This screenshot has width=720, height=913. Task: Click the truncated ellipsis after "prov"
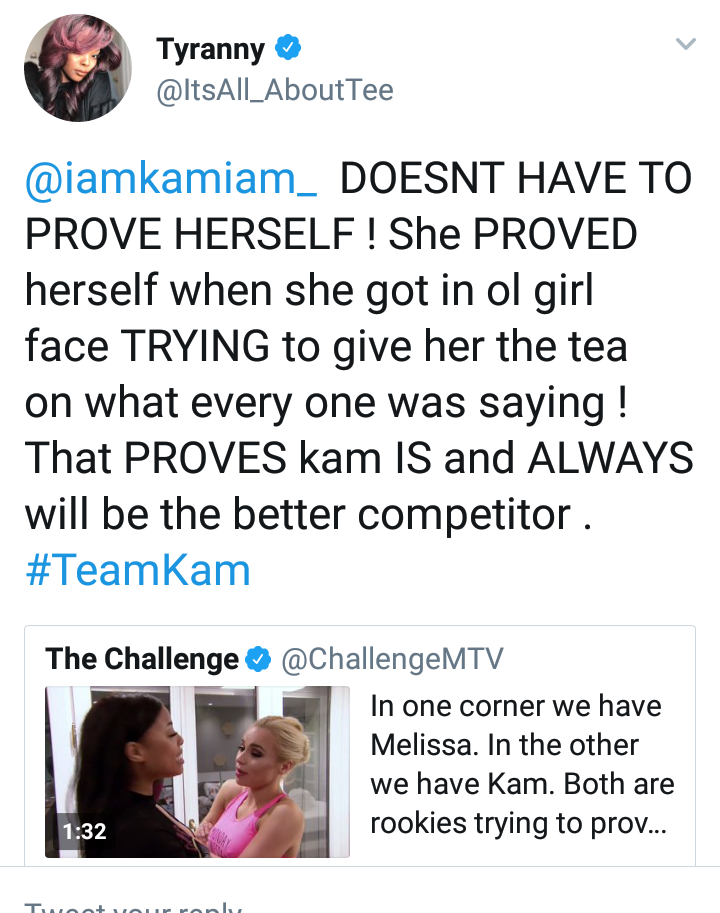pos(655,824)
